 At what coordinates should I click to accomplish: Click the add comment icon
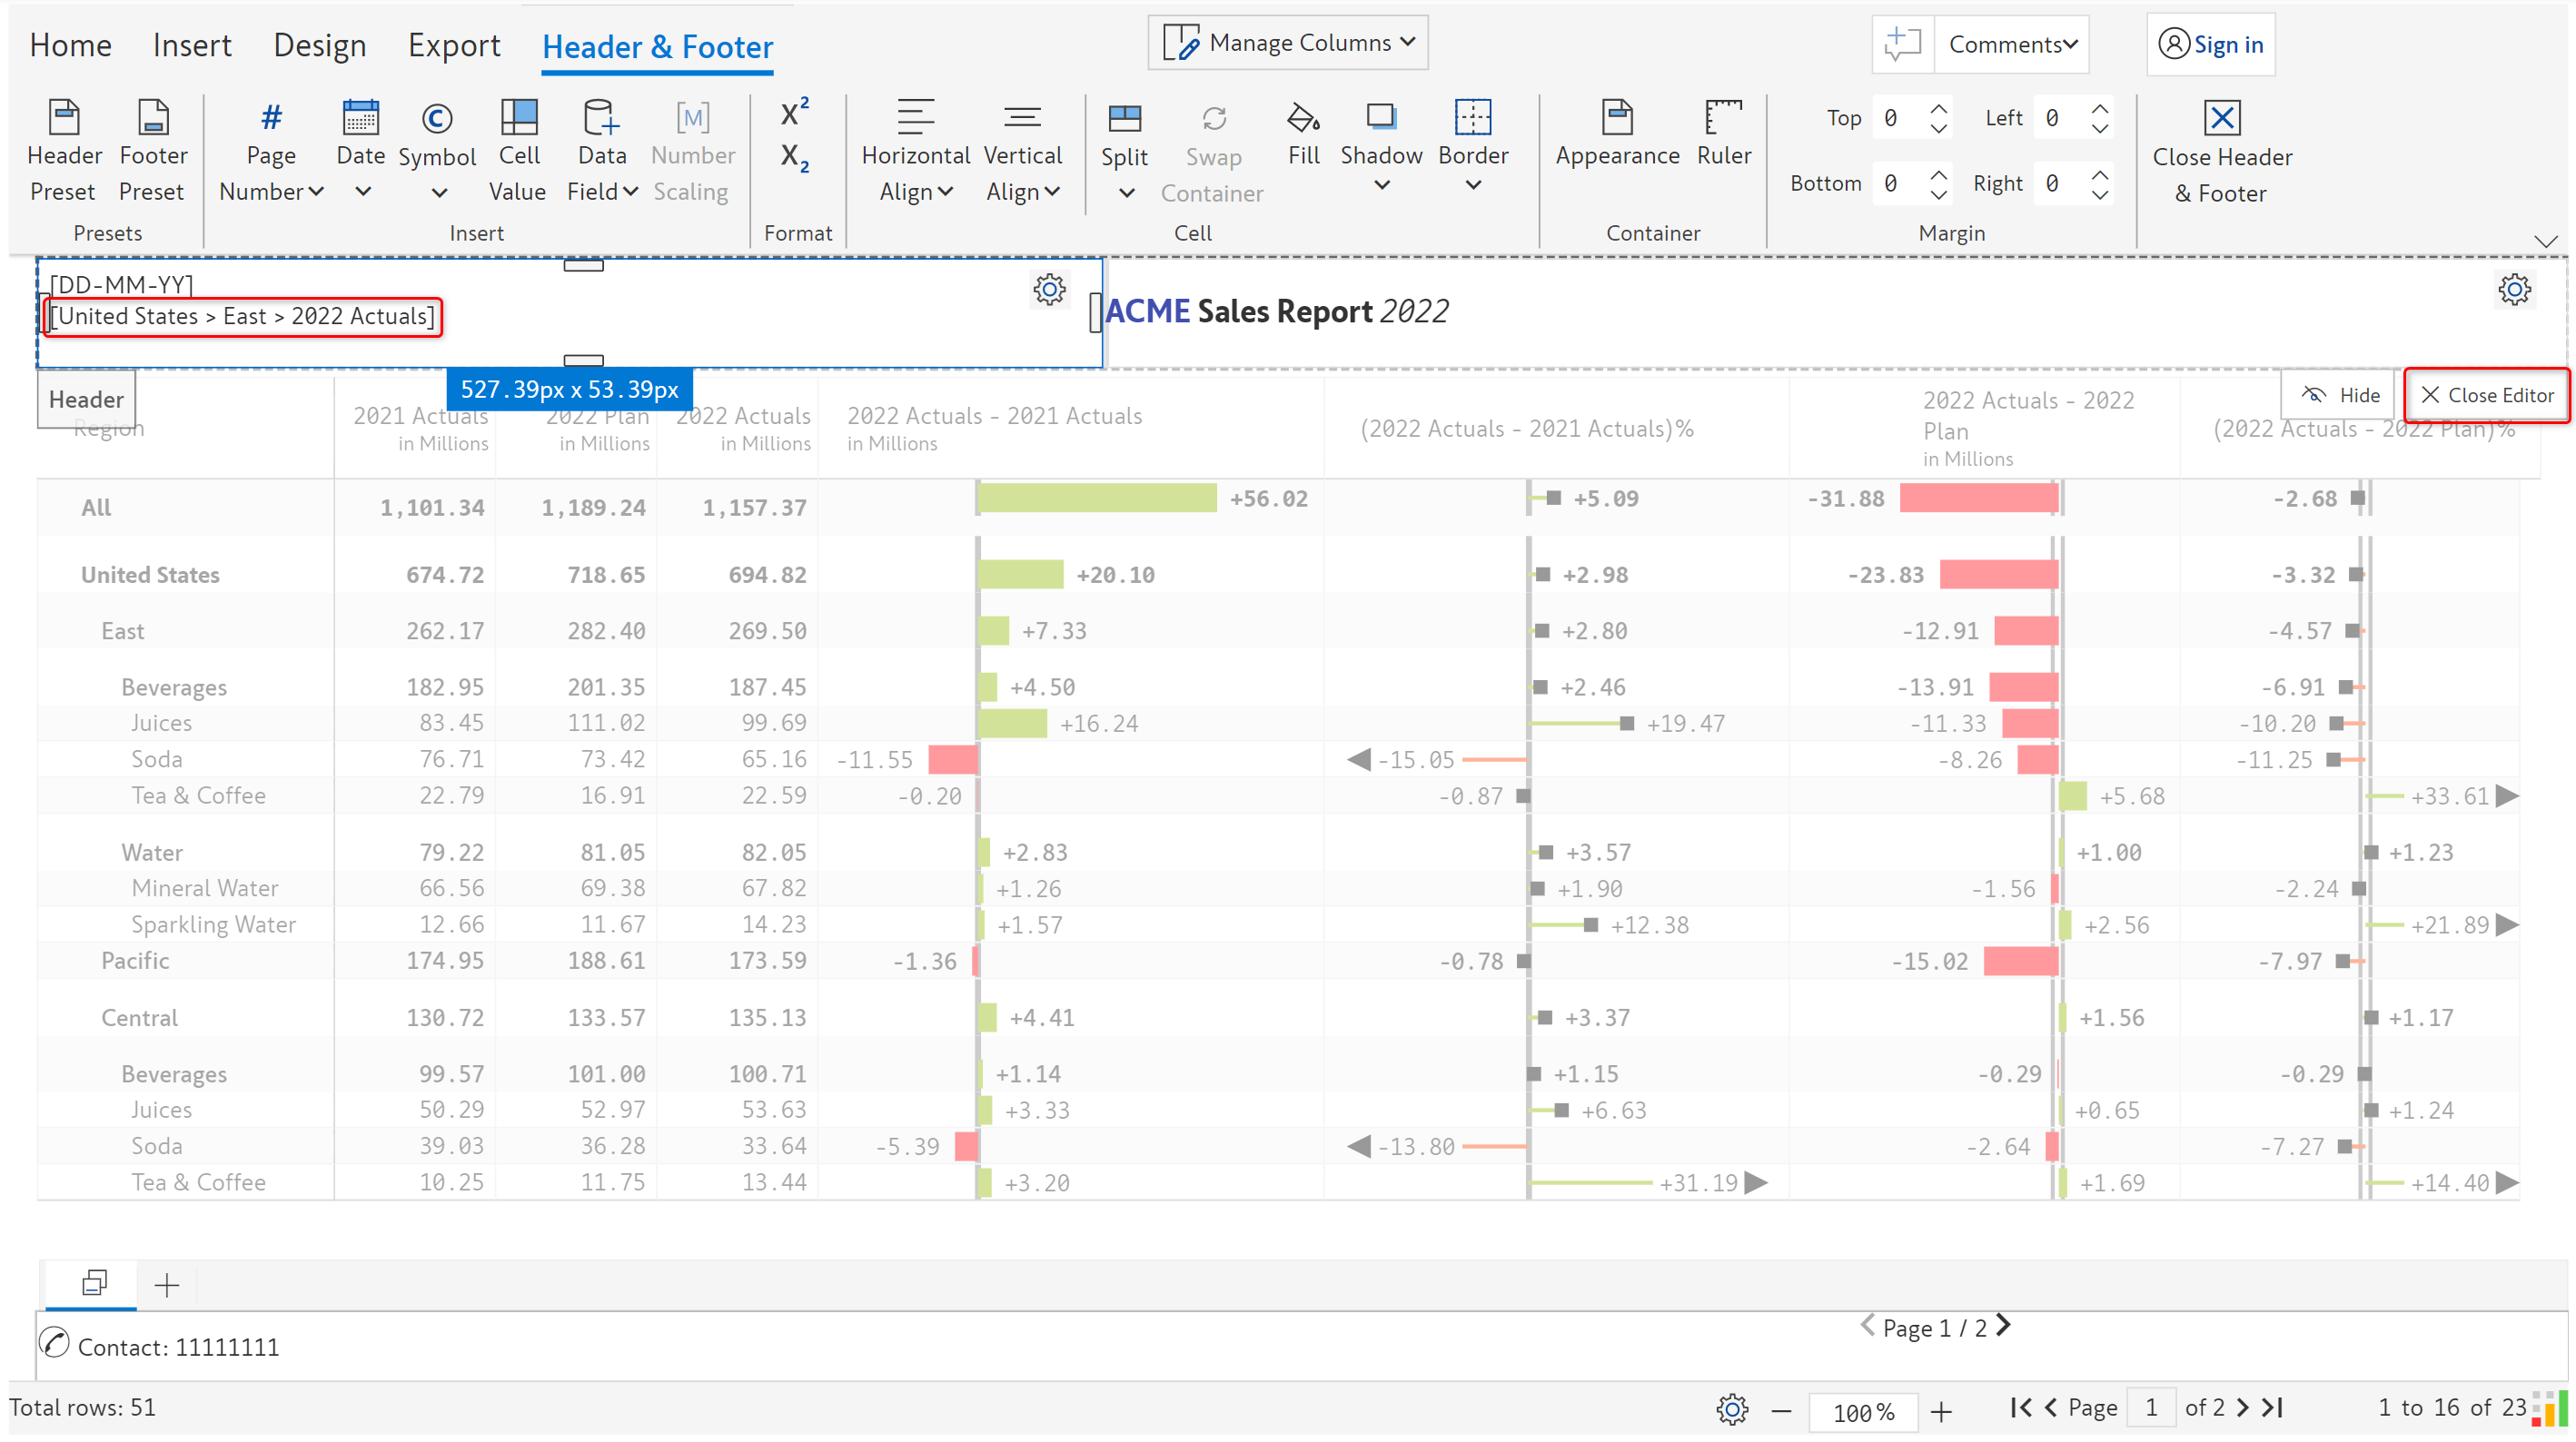coord(1902,44)
